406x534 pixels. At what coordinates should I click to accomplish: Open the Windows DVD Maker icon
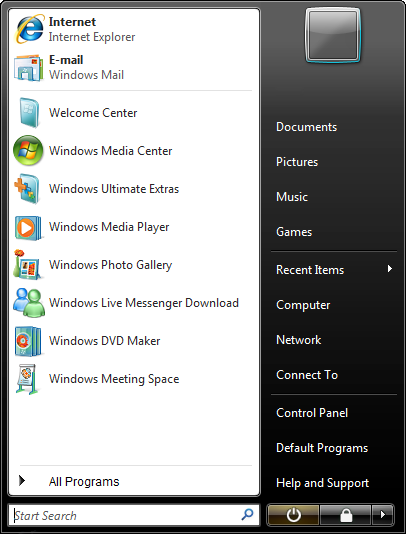28,341
